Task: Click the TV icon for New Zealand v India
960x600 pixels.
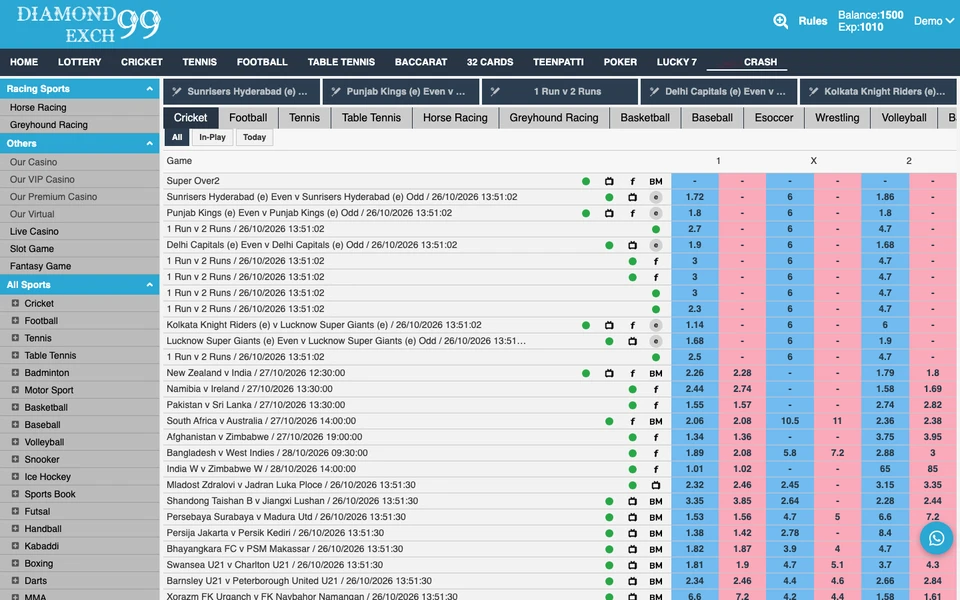Action: (609, 373)
